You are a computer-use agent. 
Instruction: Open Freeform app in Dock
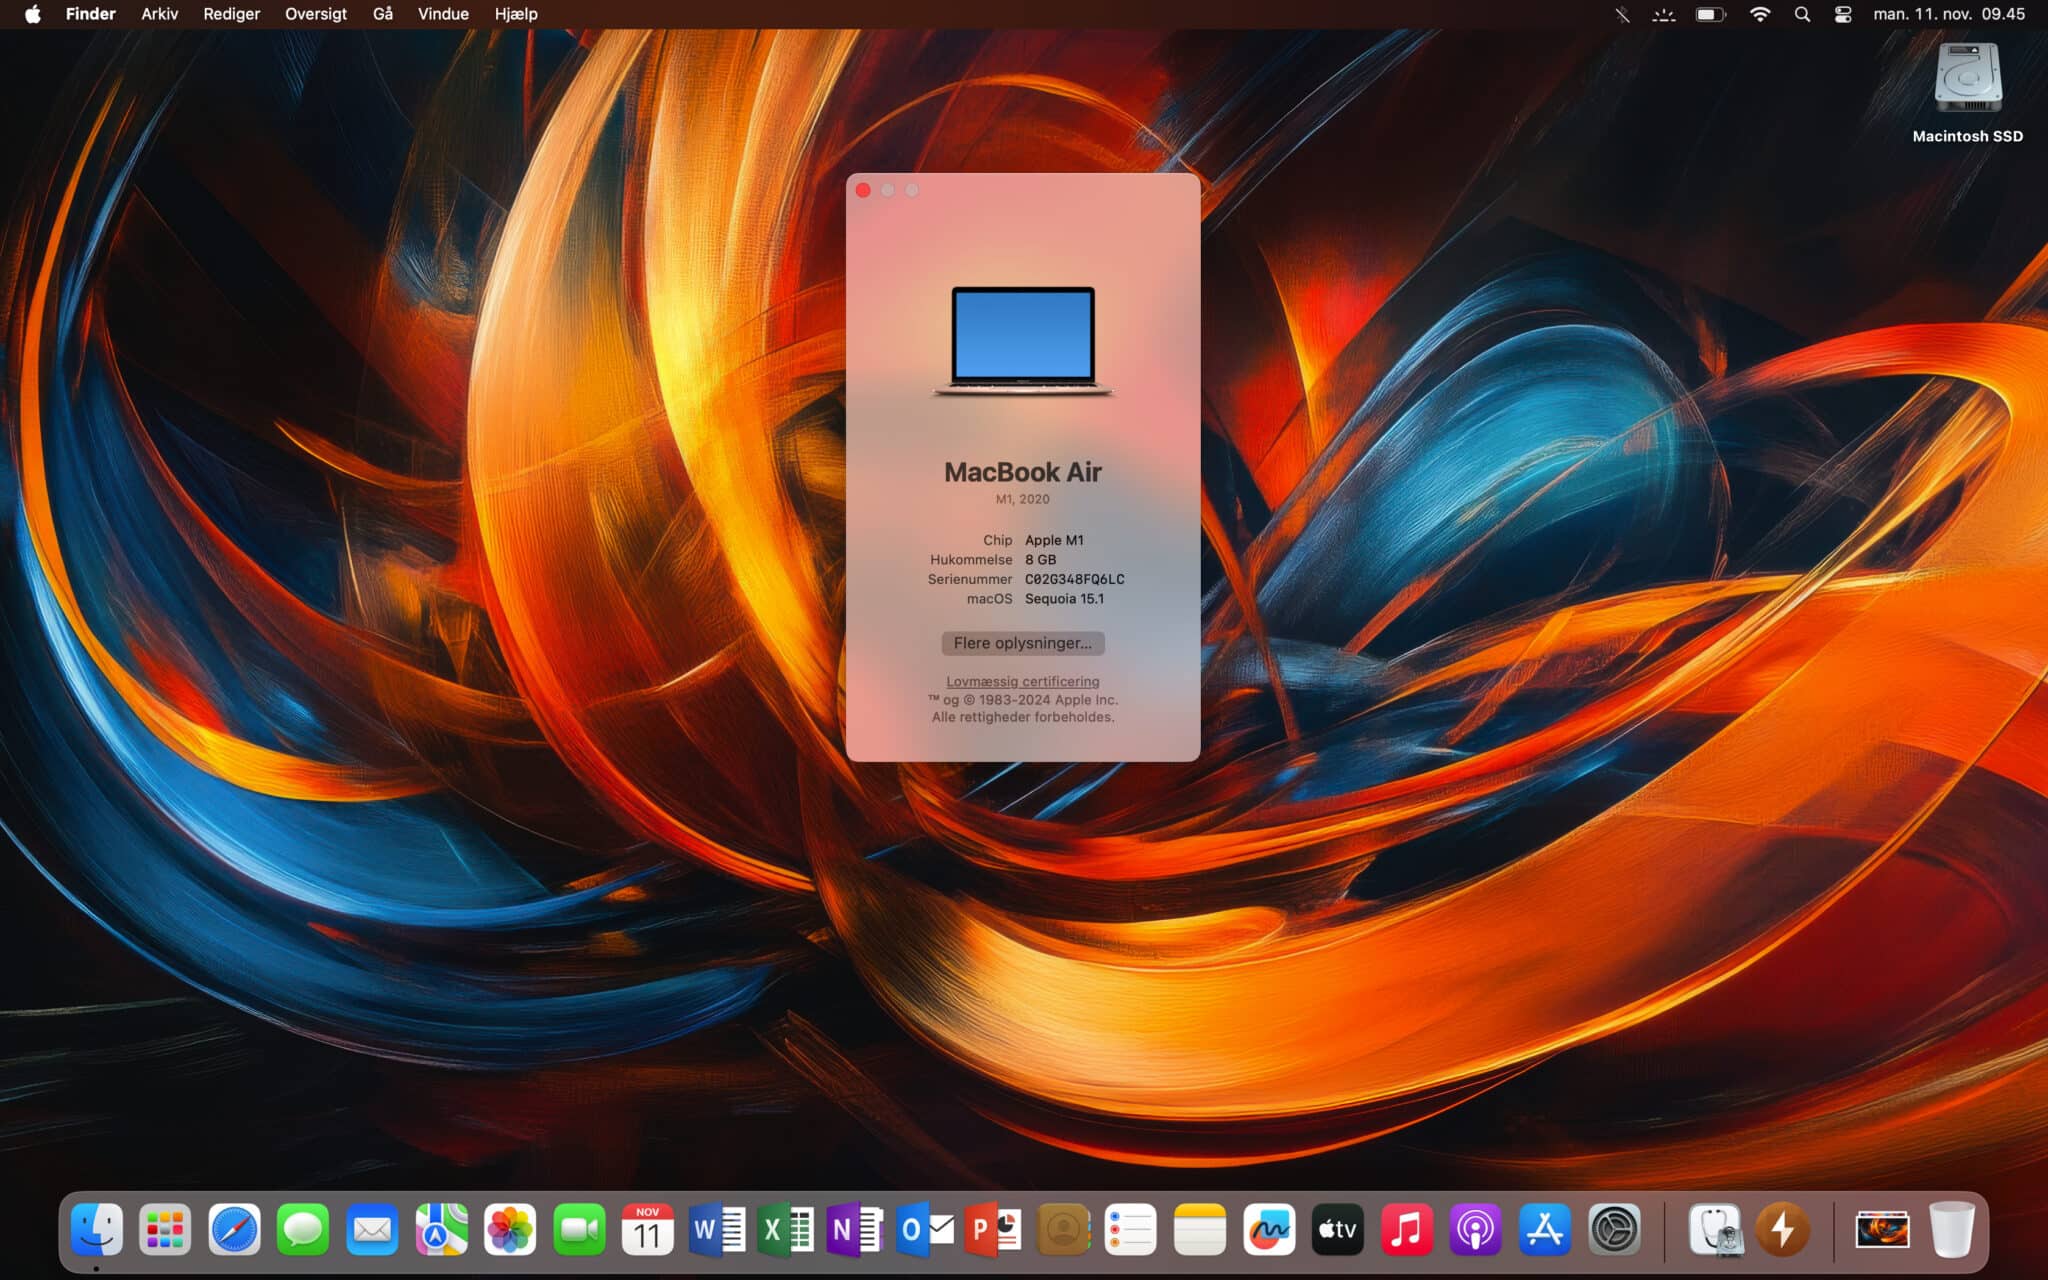click(x=1269, y=1229)
